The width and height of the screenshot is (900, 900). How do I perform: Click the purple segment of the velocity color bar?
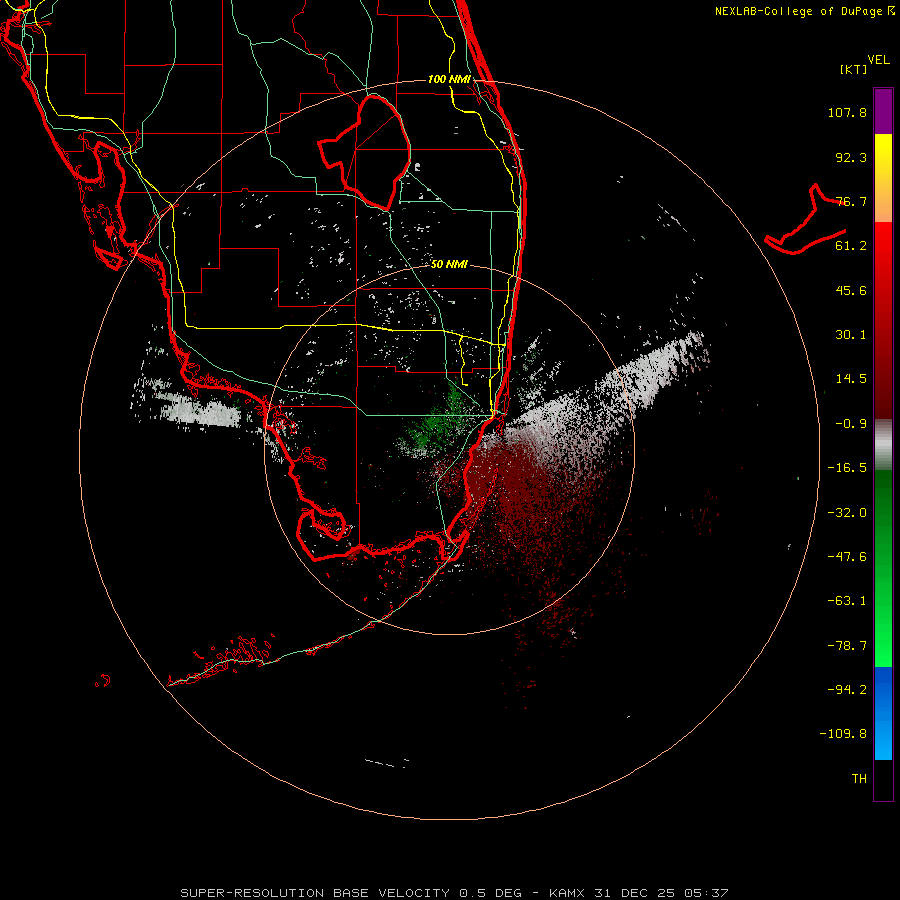(883, 111)
